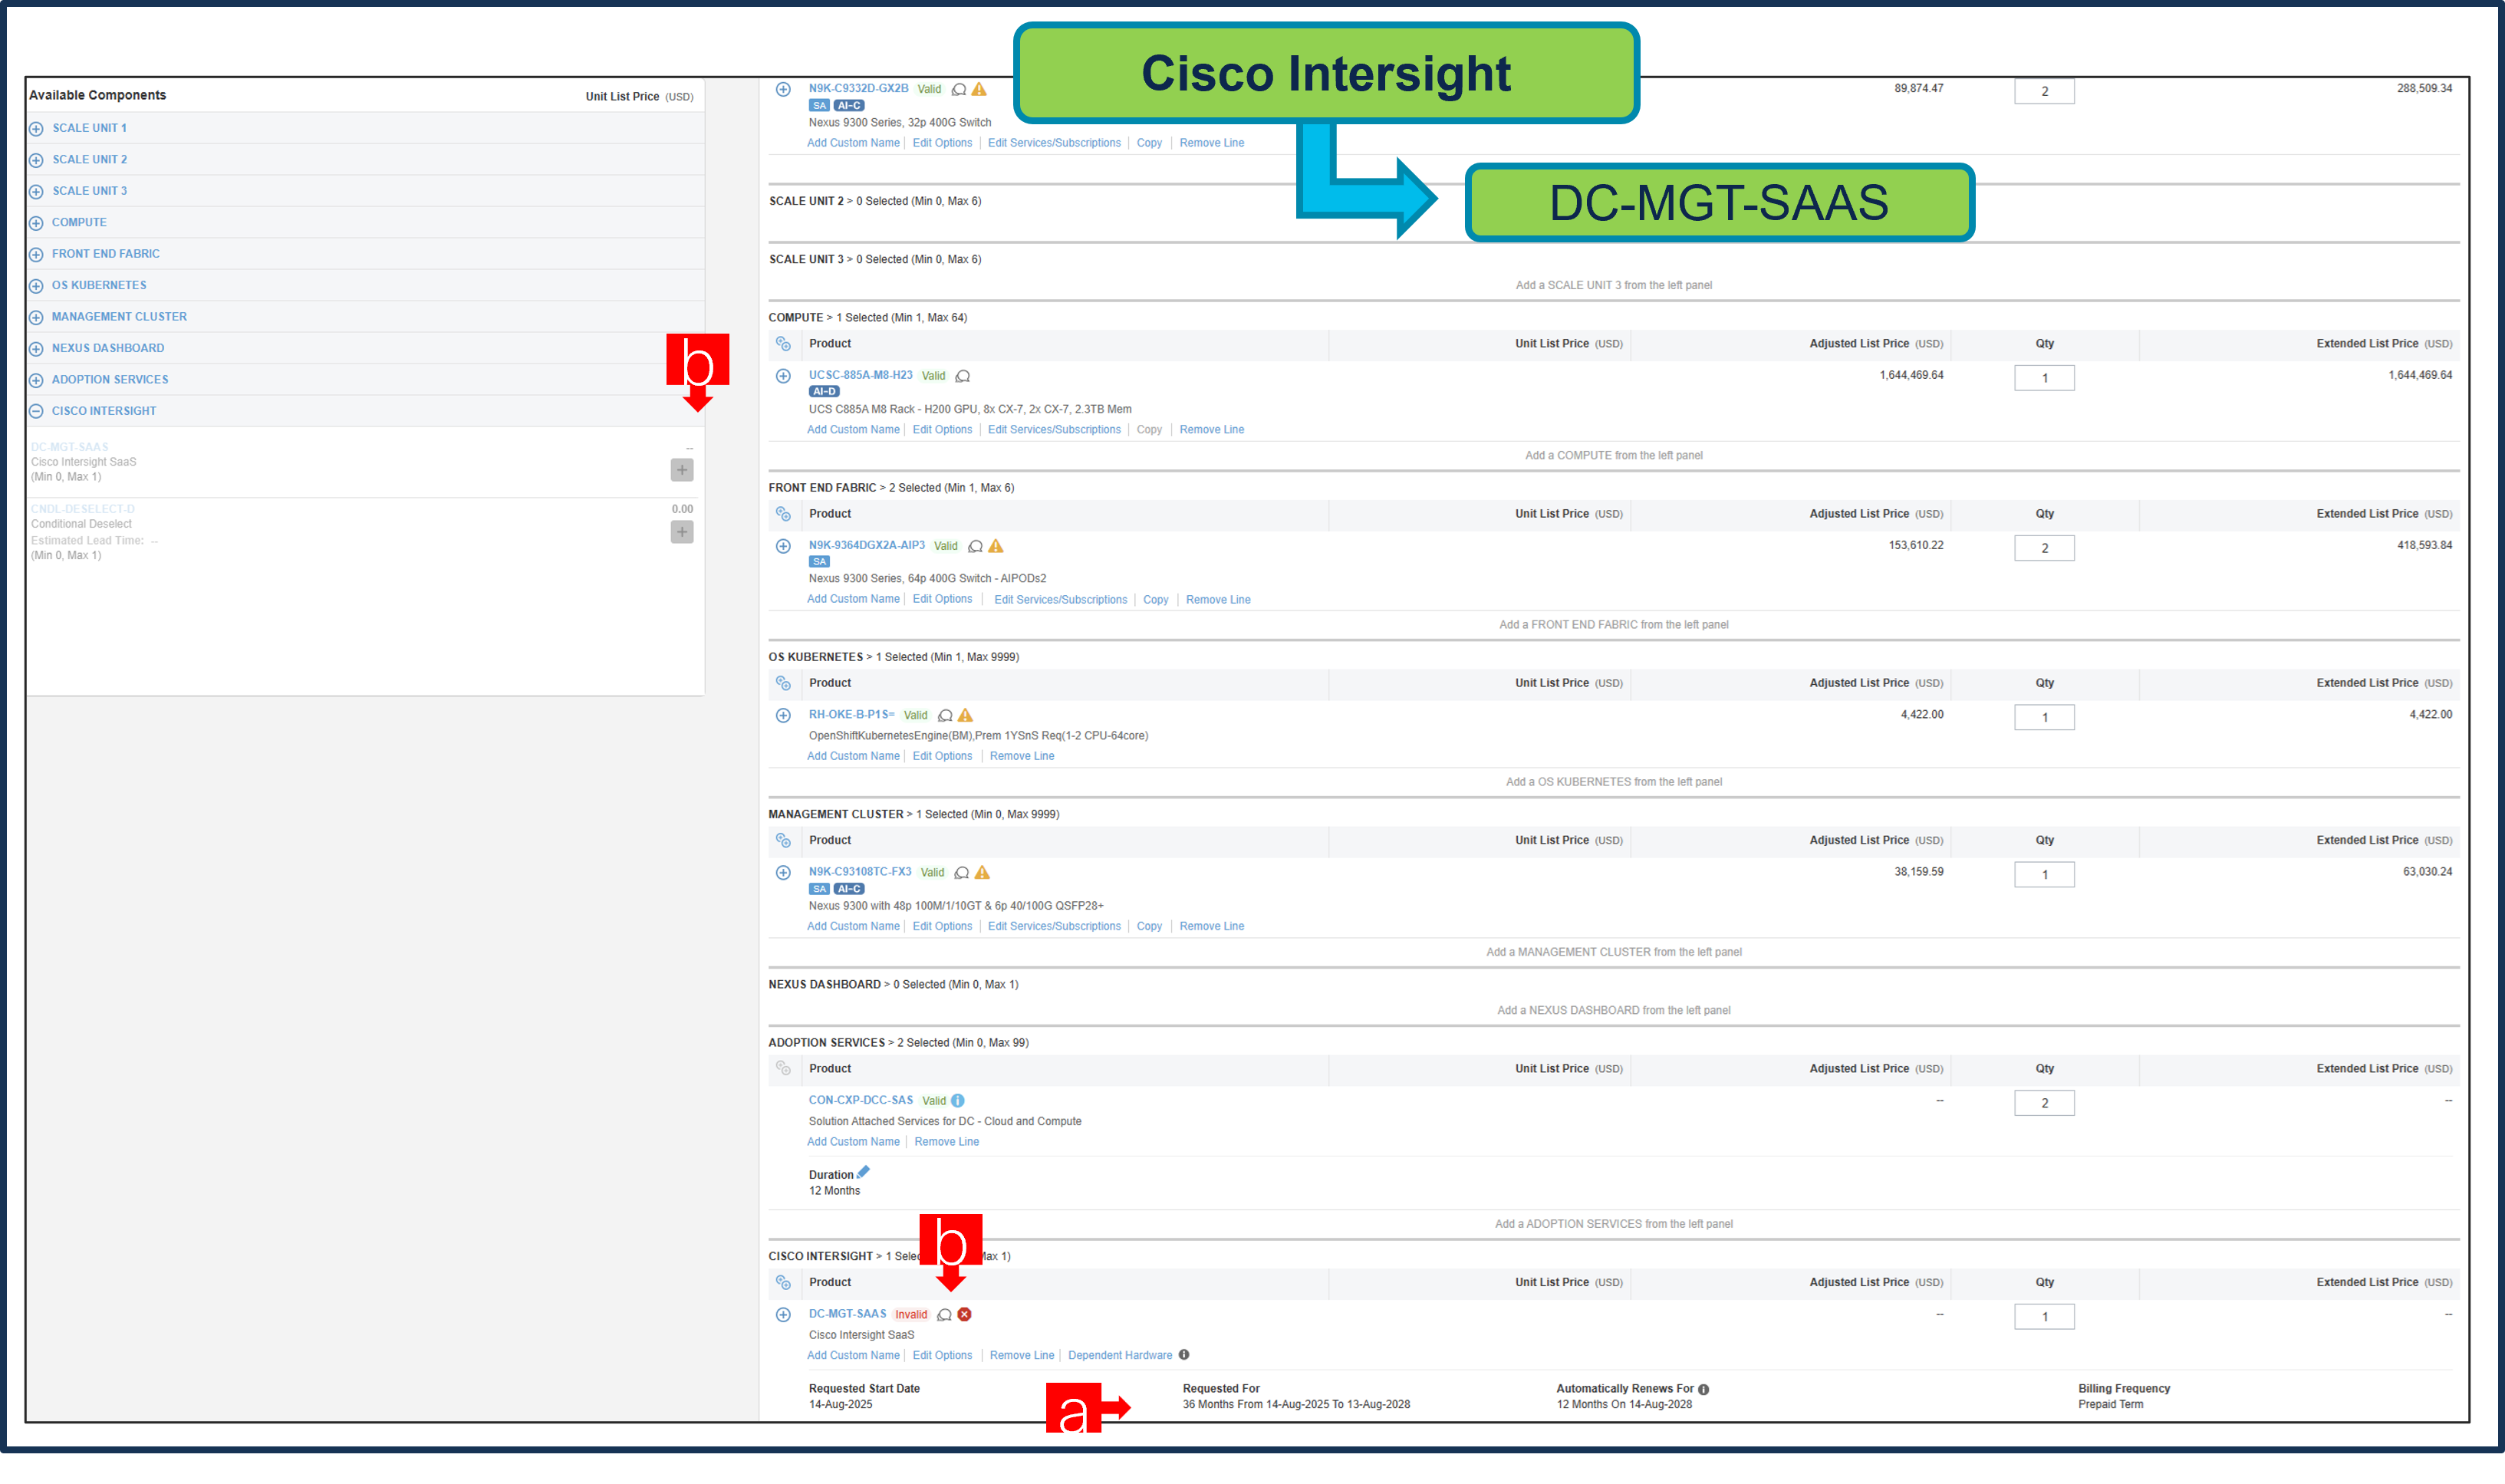2505x1484 pixels.
Task: Click the quantity field for UCSC-885A-M8-H23
Action: [2044, 378]
